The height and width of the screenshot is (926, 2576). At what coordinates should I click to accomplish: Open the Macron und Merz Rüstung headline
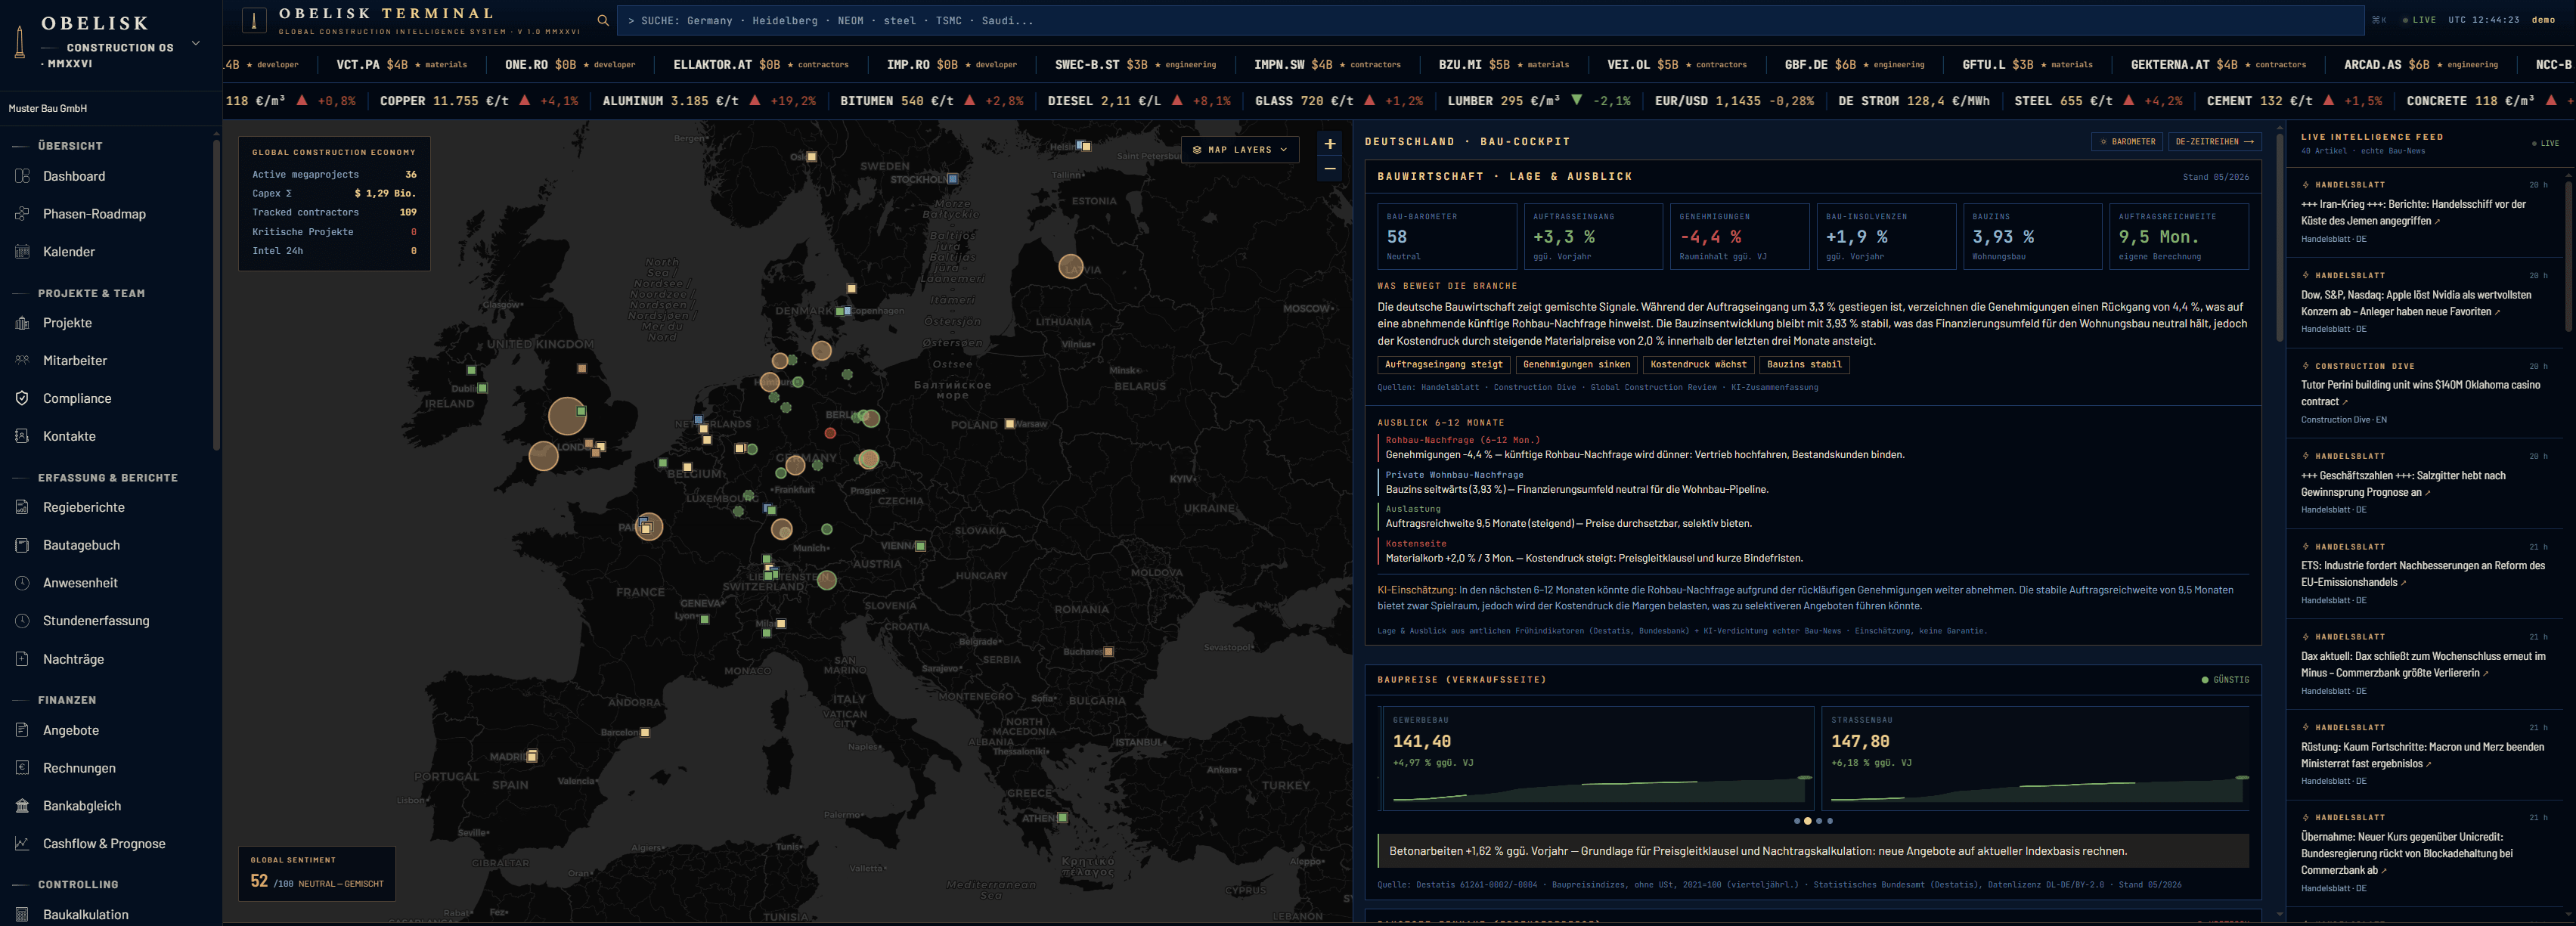pos(2422,755)
